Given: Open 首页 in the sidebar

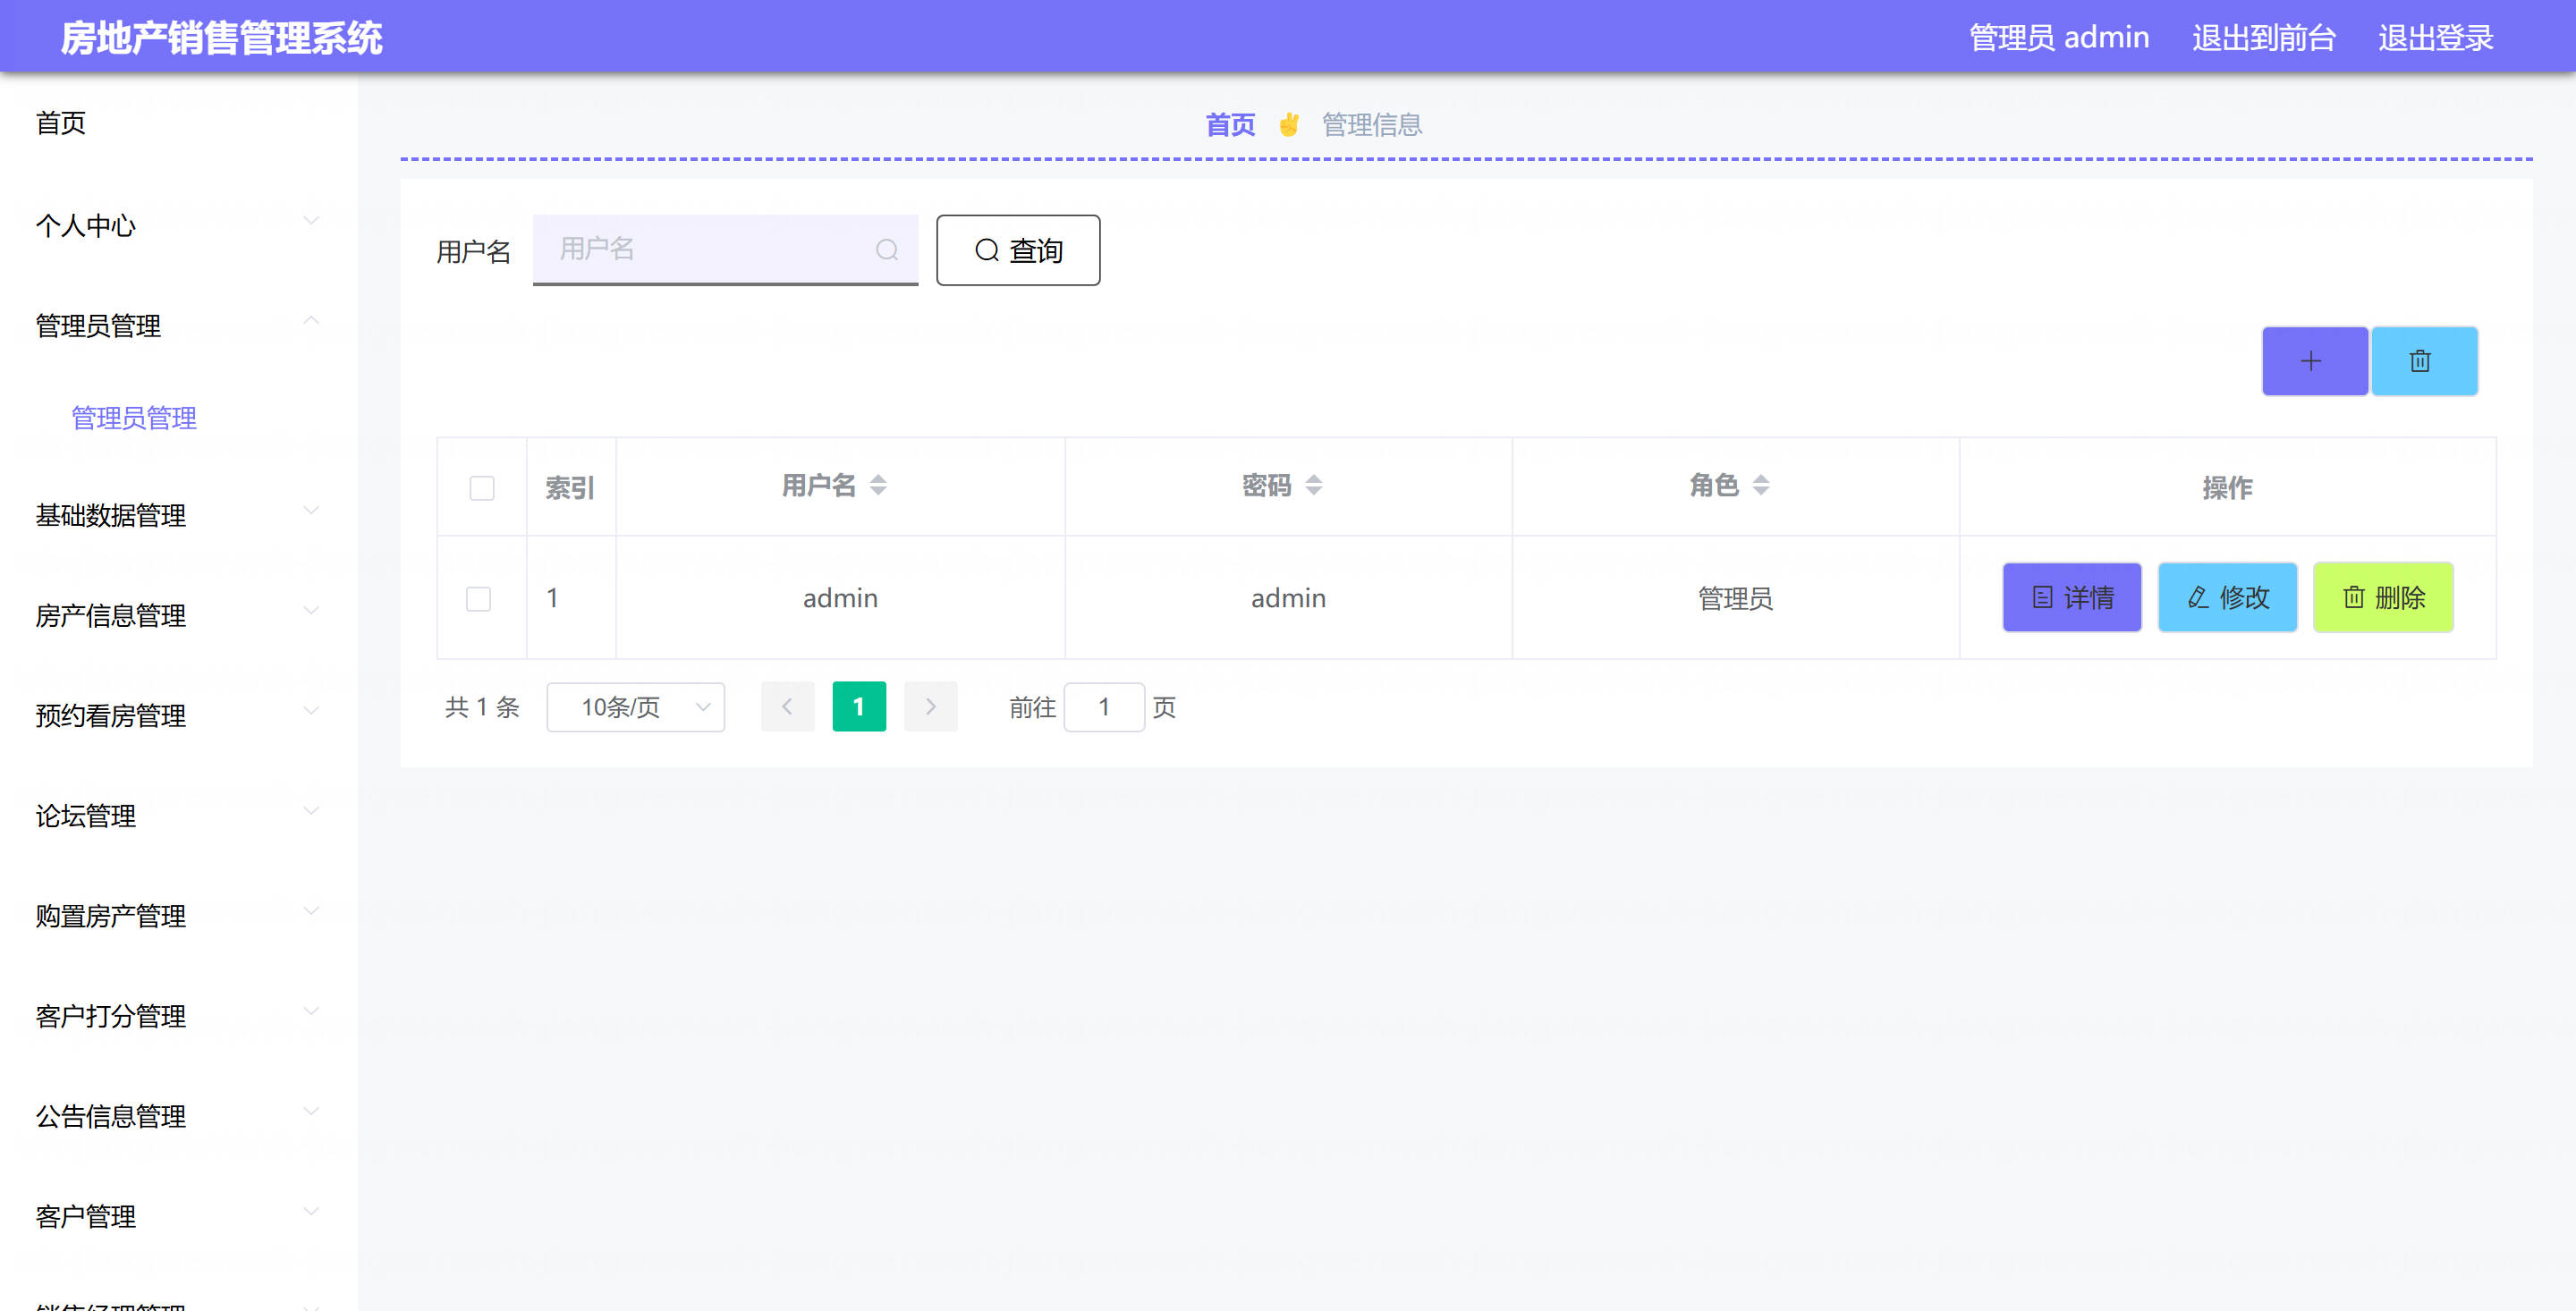Looking at the screenshot, I should tap(61, 123).
